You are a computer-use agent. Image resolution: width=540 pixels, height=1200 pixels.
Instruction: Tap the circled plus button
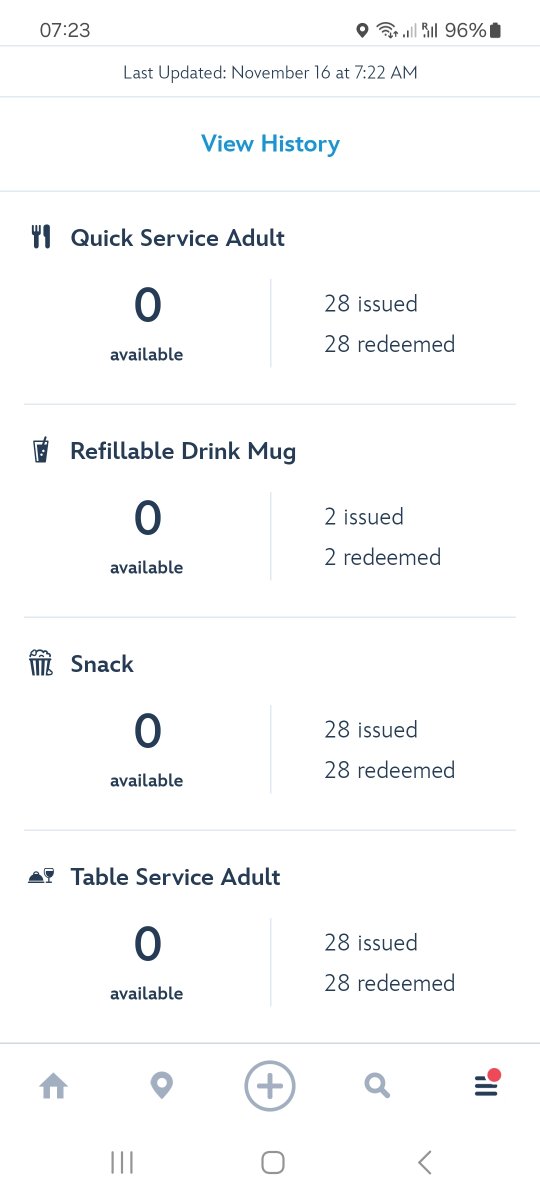pos(270,1086)
